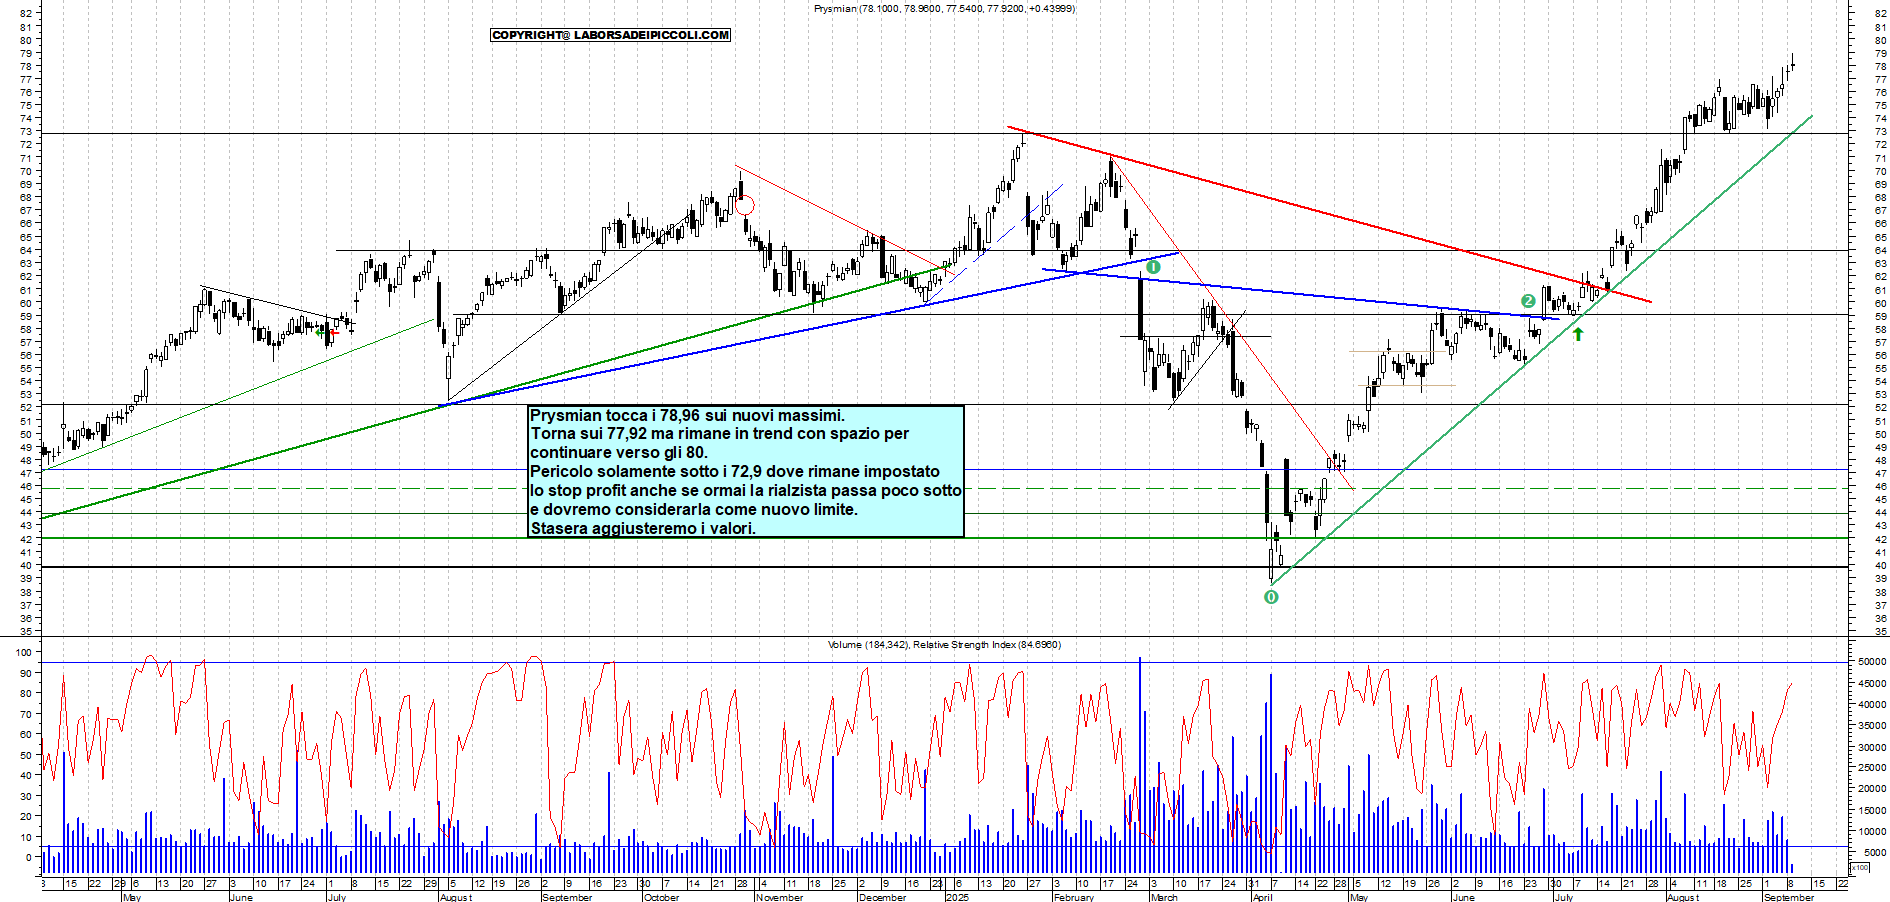Click the October label on the time axis
The height and width of the screenshot is (902, 1890).
pyautogui.click(x=661, y=897)
